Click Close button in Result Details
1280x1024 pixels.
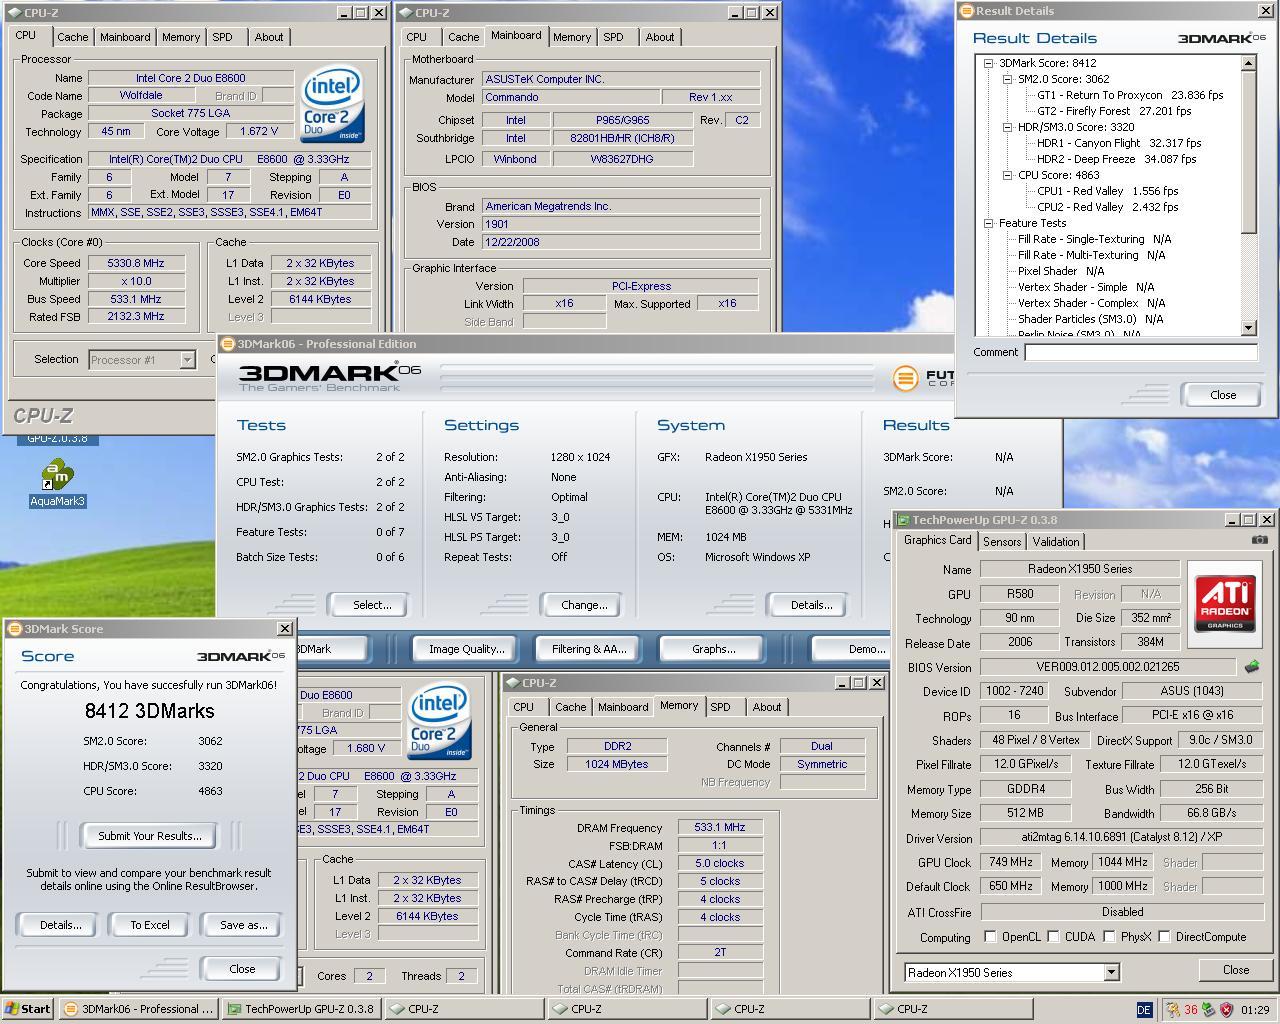(1223, 395)
